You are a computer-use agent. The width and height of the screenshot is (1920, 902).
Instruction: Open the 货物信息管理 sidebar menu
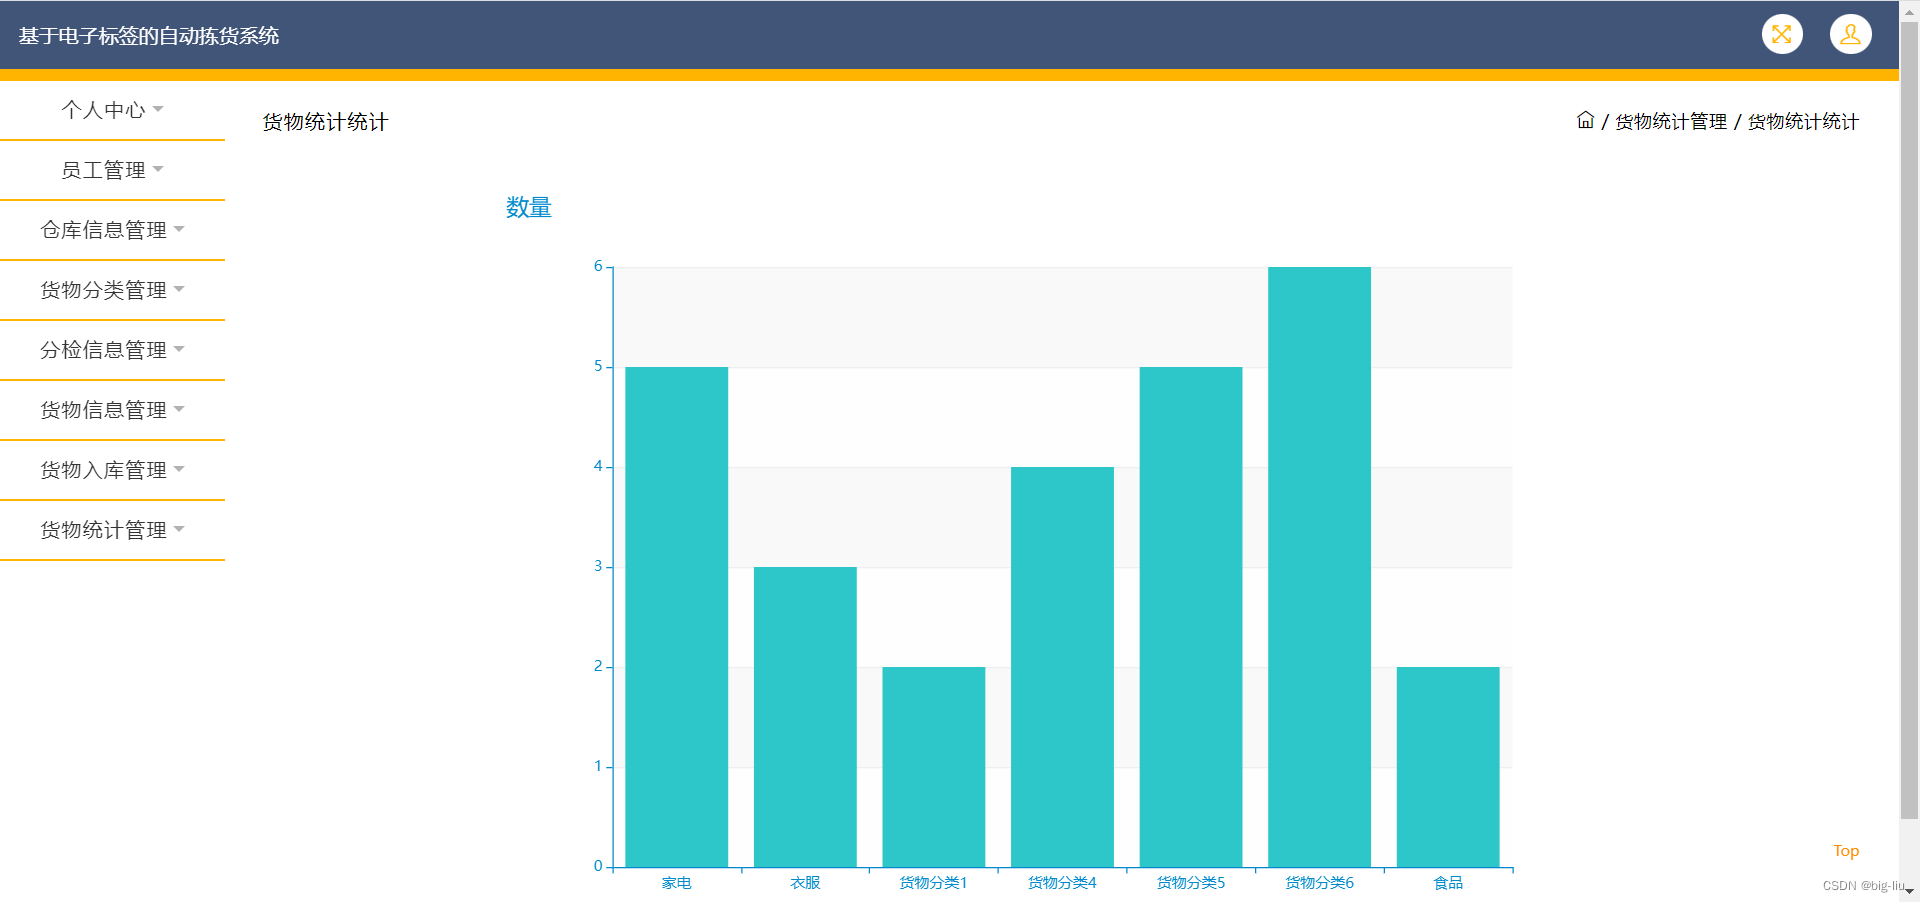click(x=112, y=410)
